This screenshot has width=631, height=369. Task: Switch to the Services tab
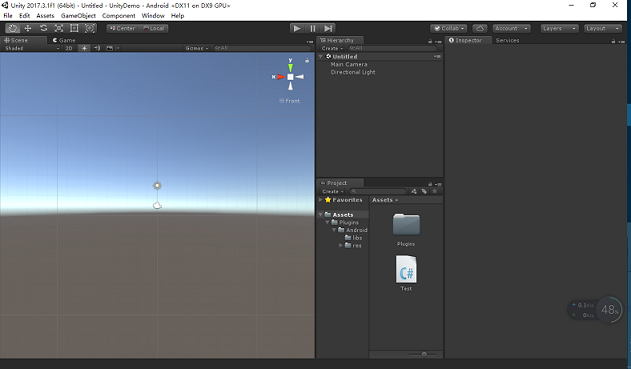pos(507,40)
